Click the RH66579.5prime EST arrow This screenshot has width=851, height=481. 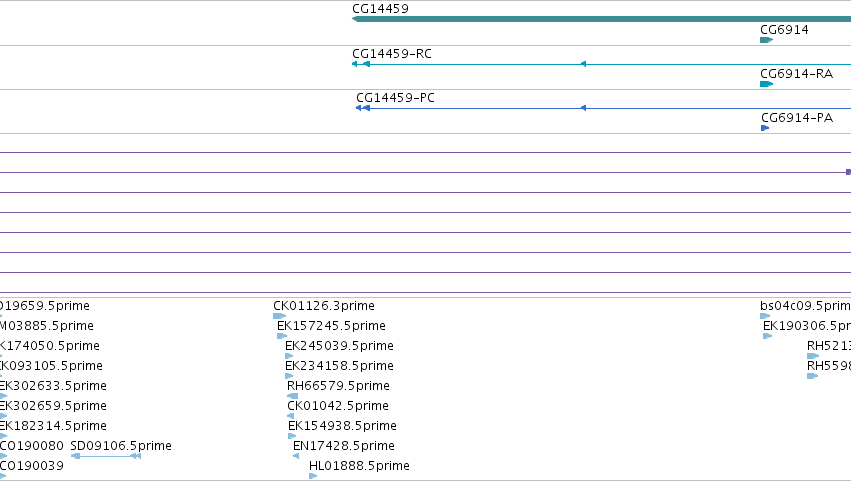pos(293,396)
